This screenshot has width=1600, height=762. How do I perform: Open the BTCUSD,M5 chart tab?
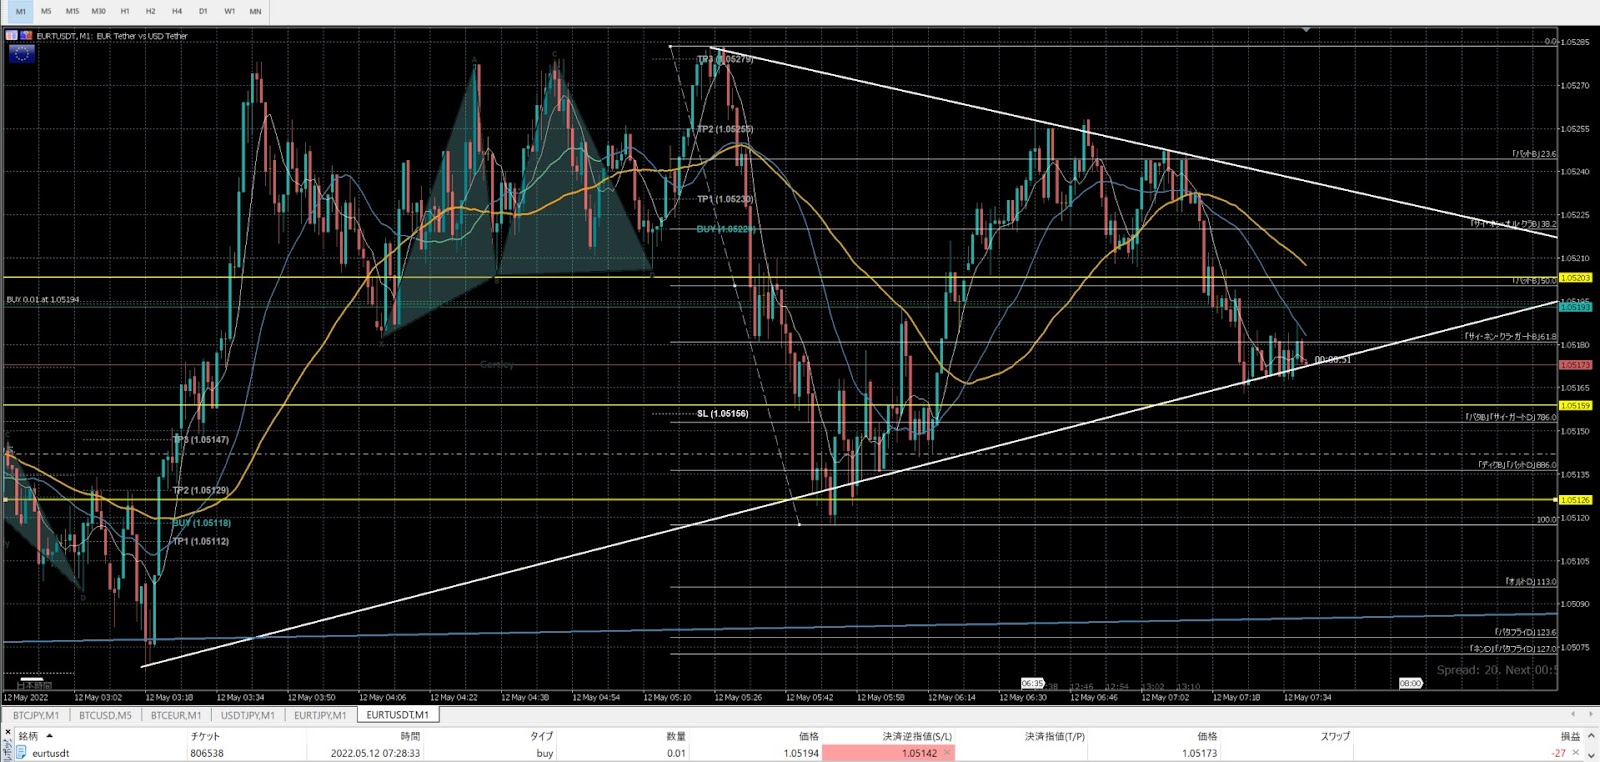click(105, 715)
